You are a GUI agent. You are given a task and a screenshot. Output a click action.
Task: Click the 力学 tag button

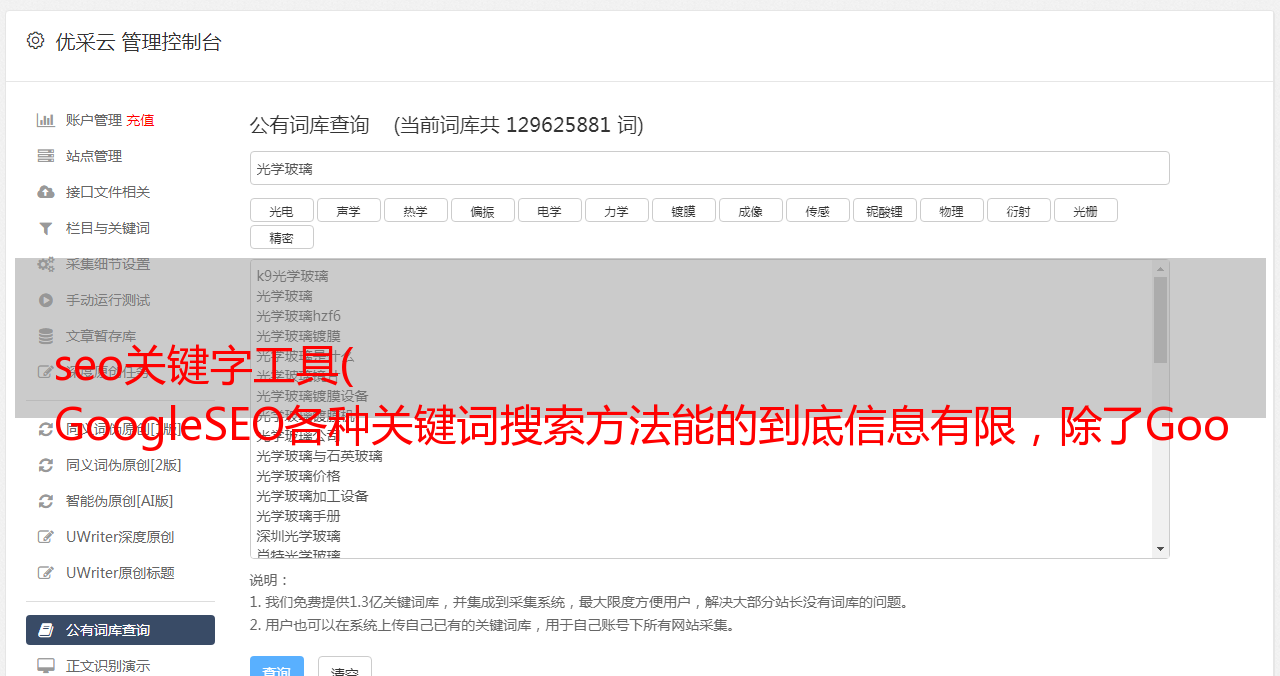[x=617, y=211]
